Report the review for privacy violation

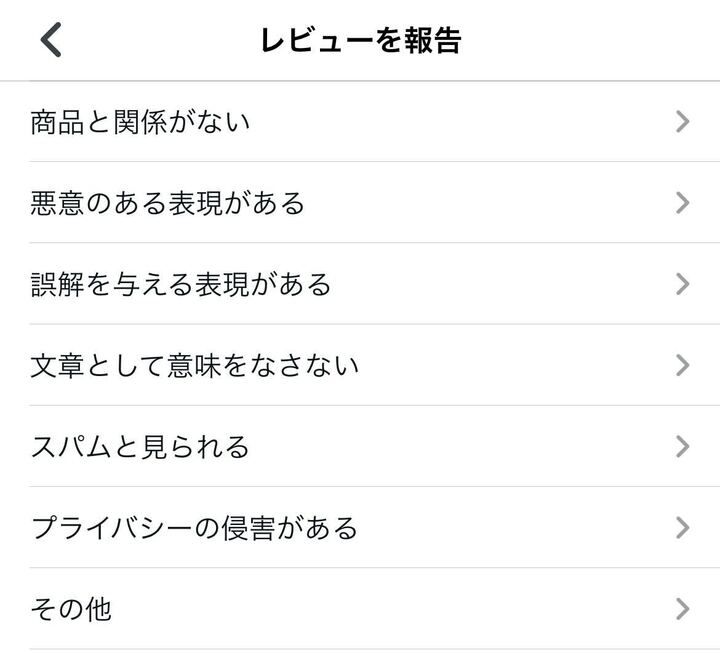(x=375, y=528)
